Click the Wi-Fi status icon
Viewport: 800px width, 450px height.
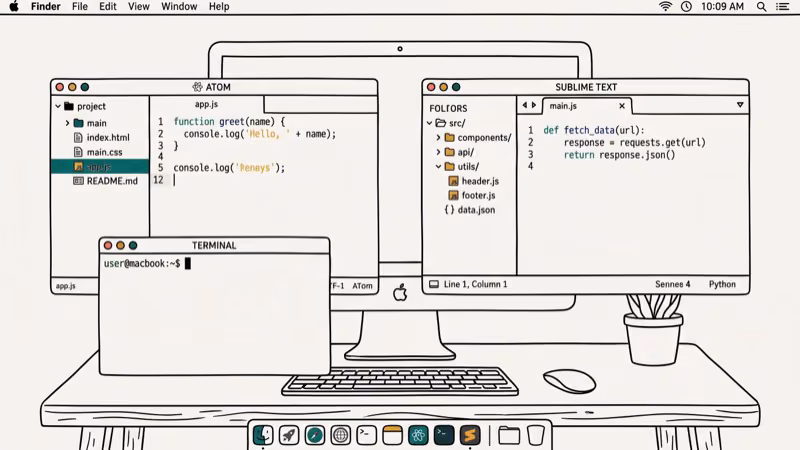pyautogui.click(x=665, y=7)
